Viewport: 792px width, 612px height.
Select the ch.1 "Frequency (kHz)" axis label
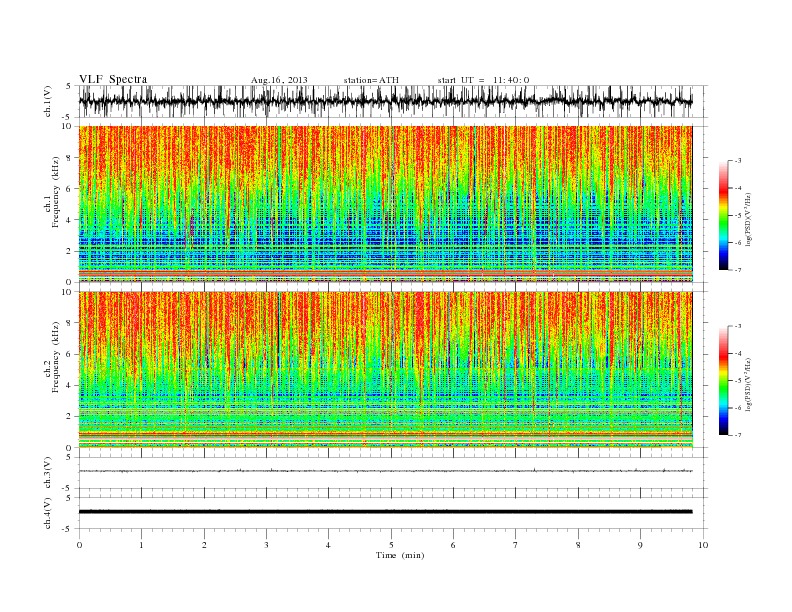coord(55,192)
